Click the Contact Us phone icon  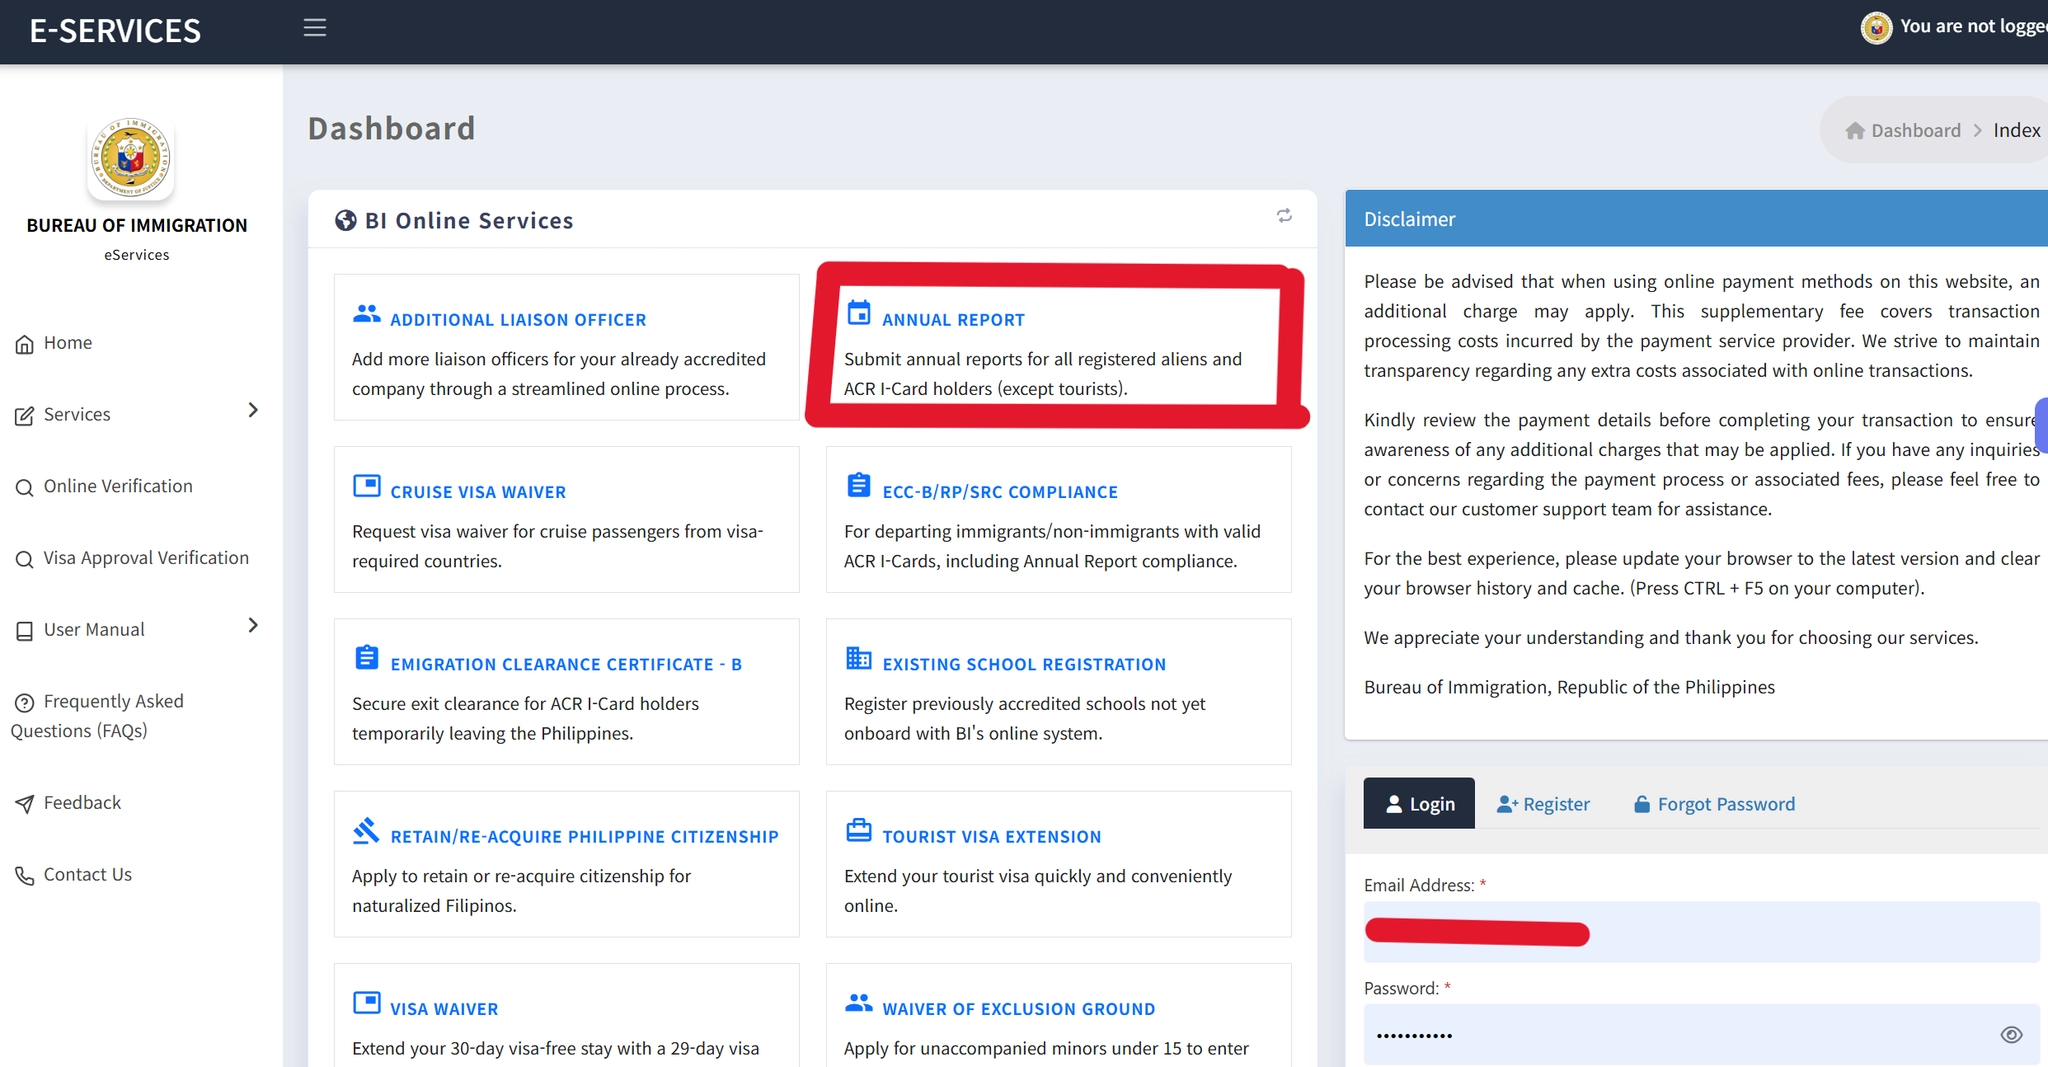coord(25,876)
